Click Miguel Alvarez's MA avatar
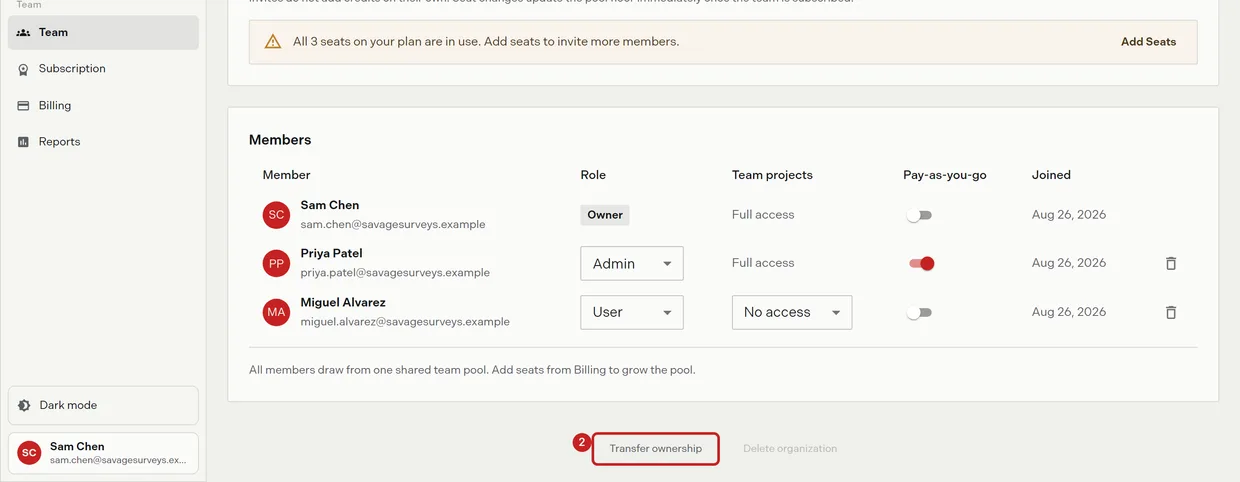Screen dimensions: 1240x482 [277, 312]
